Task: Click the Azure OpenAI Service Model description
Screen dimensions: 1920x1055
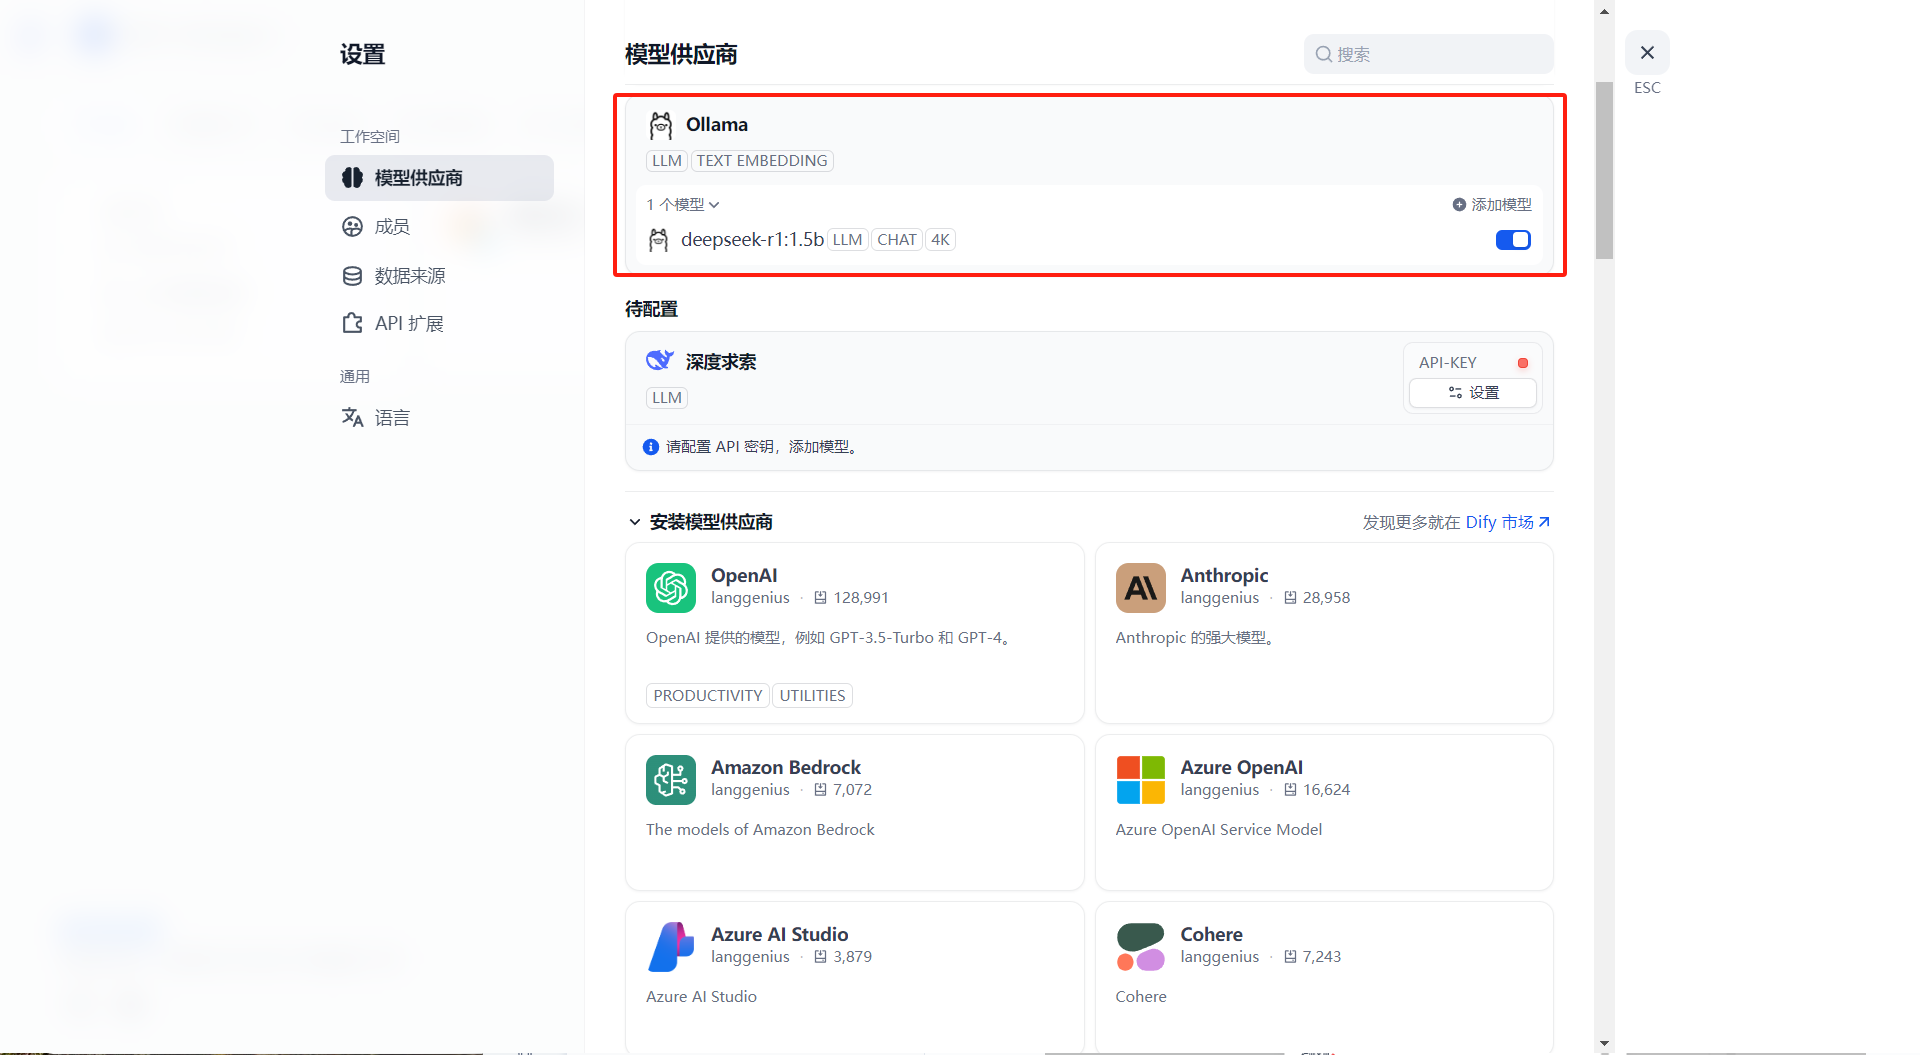Action: click(x=1219, y=829)
